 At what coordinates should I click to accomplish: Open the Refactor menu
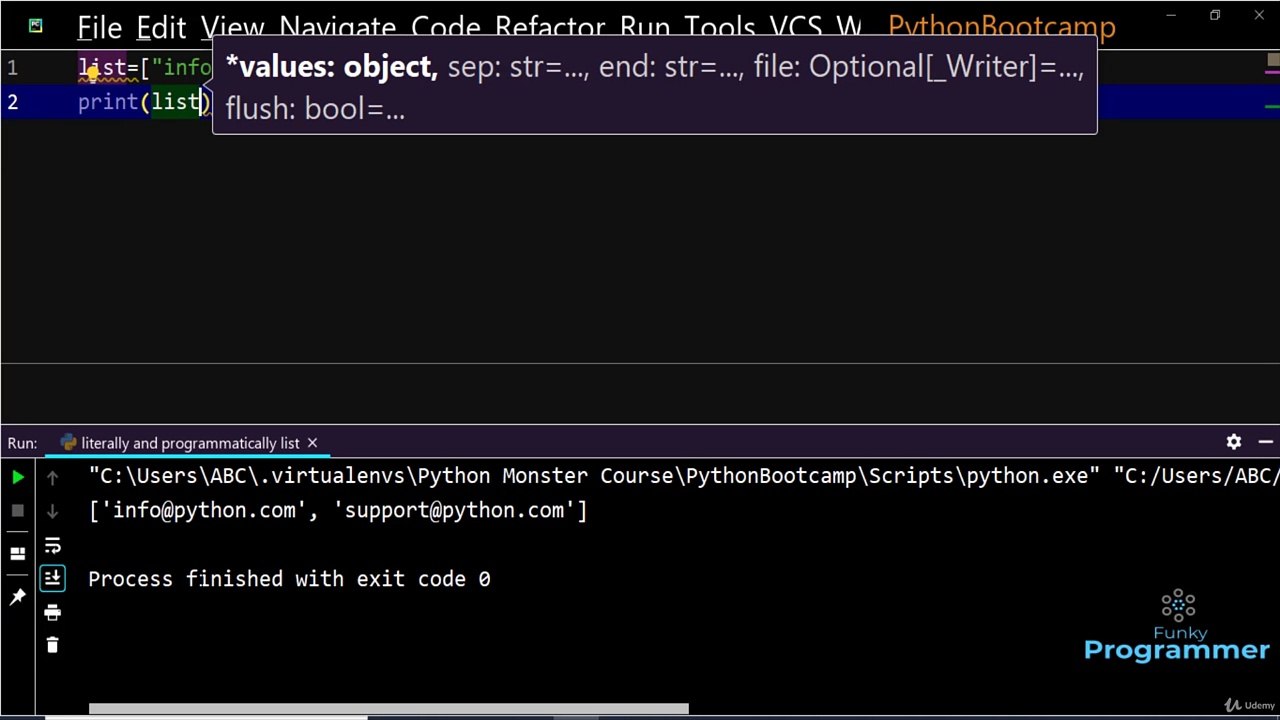550,28
